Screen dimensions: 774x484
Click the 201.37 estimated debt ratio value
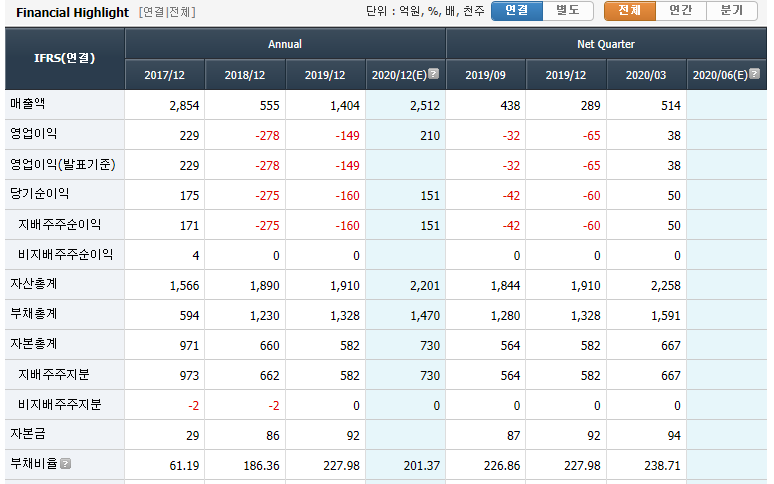[422, 466]
